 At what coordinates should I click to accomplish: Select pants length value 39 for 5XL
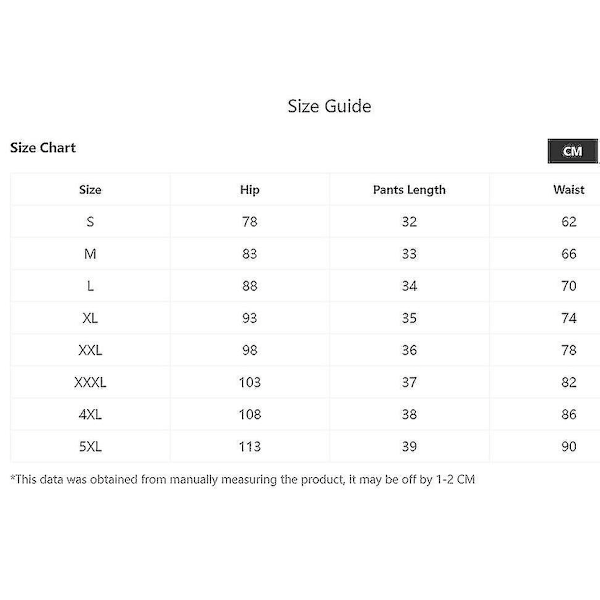point(409,447)
